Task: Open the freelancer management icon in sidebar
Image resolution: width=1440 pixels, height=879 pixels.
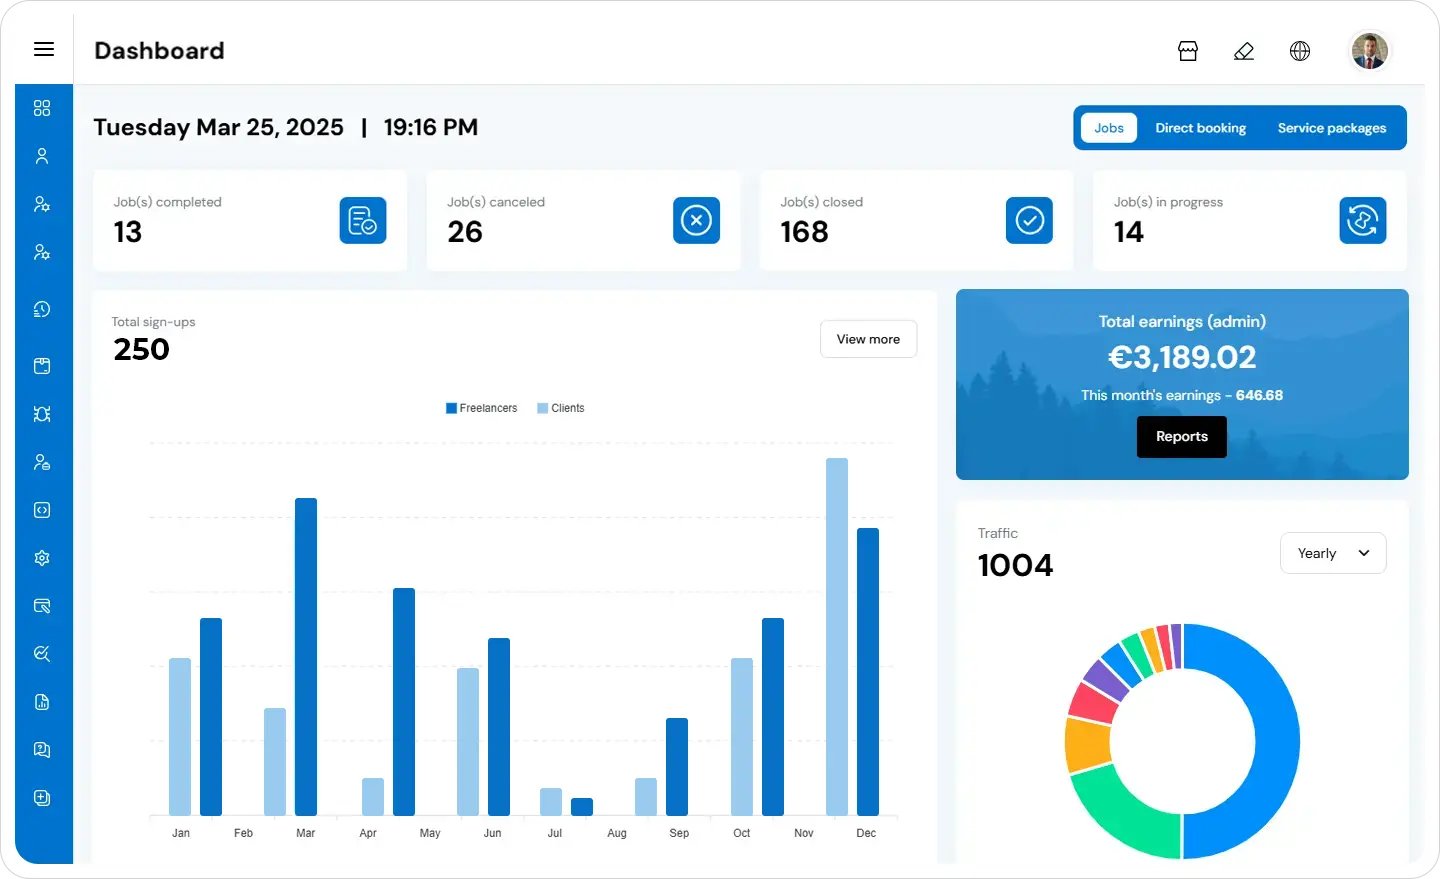Action: [x=42, y=204]
